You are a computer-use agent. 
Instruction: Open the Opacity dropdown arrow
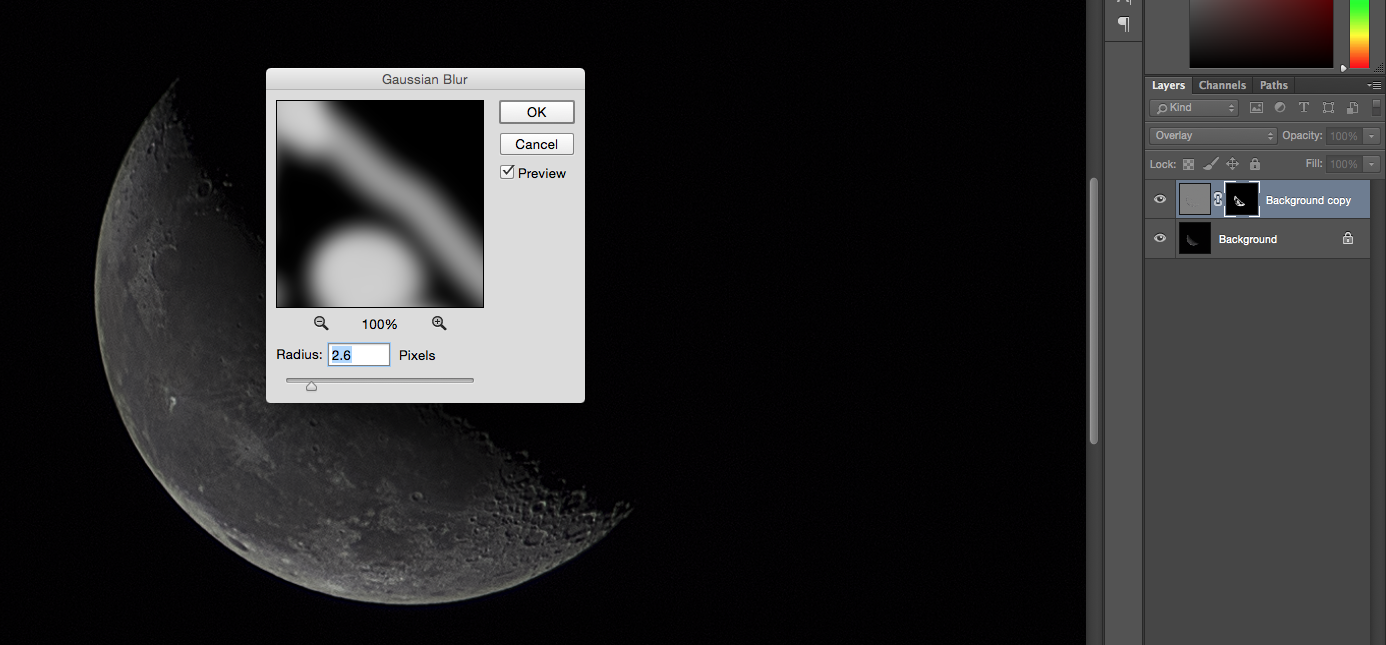coord(1371,136)
